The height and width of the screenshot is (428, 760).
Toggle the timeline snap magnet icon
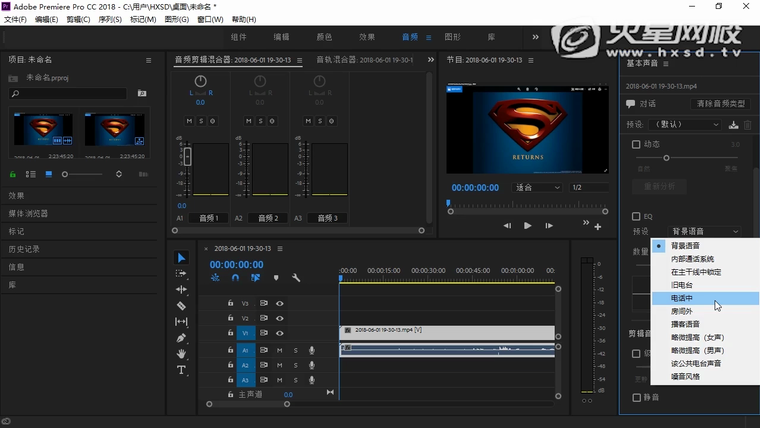(x=235, y=278)
